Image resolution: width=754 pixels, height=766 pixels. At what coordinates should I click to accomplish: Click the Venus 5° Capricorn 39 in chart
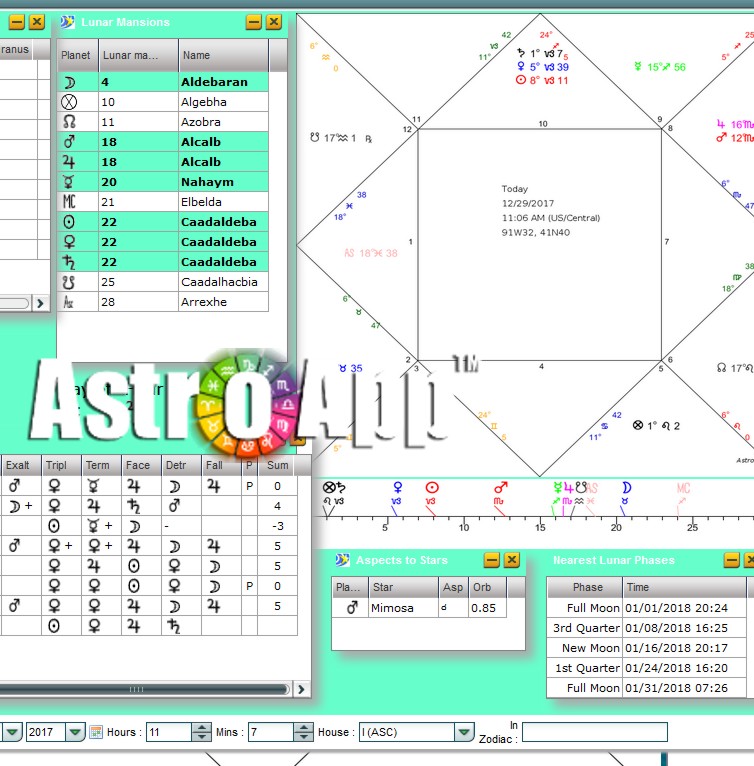(x=543, y=66)
